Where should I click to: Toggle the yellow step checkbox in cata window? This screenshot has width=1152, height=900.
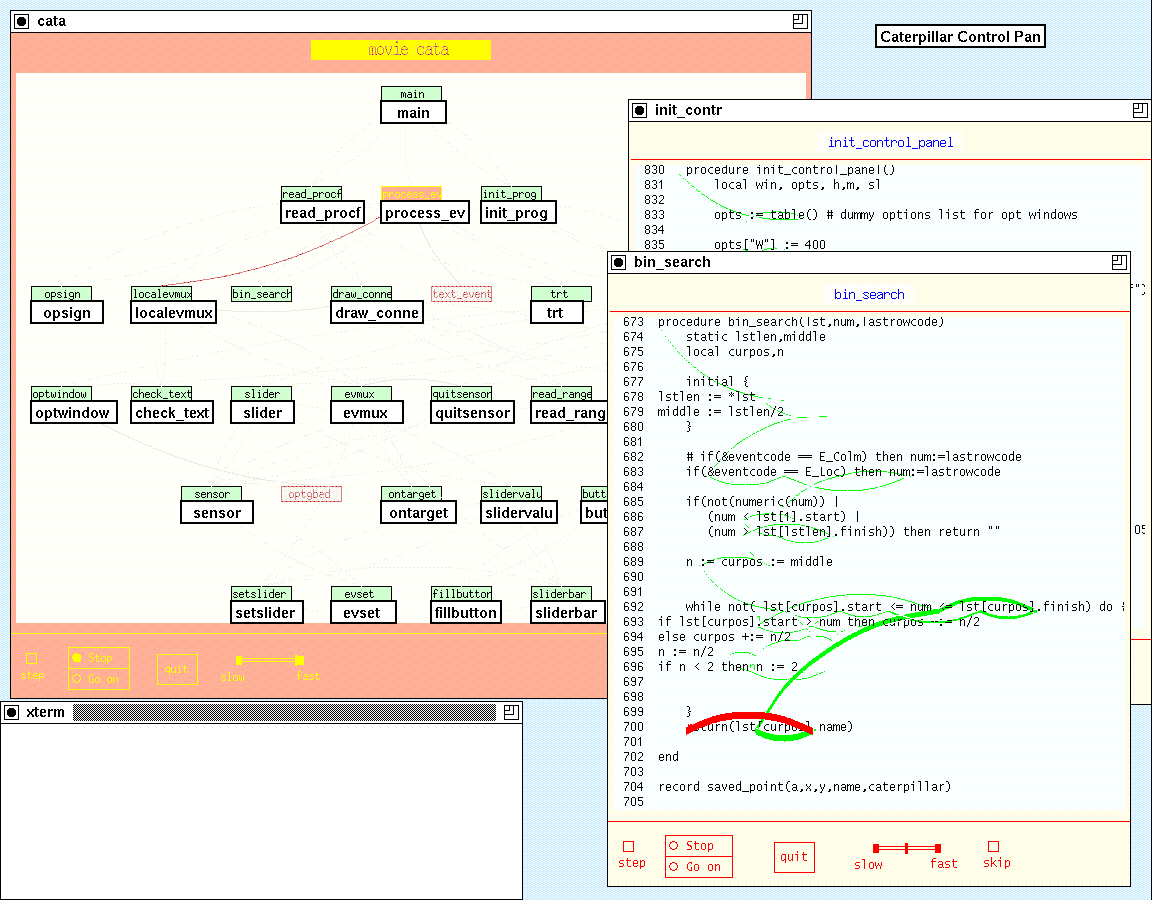click(x=31, y=658)
